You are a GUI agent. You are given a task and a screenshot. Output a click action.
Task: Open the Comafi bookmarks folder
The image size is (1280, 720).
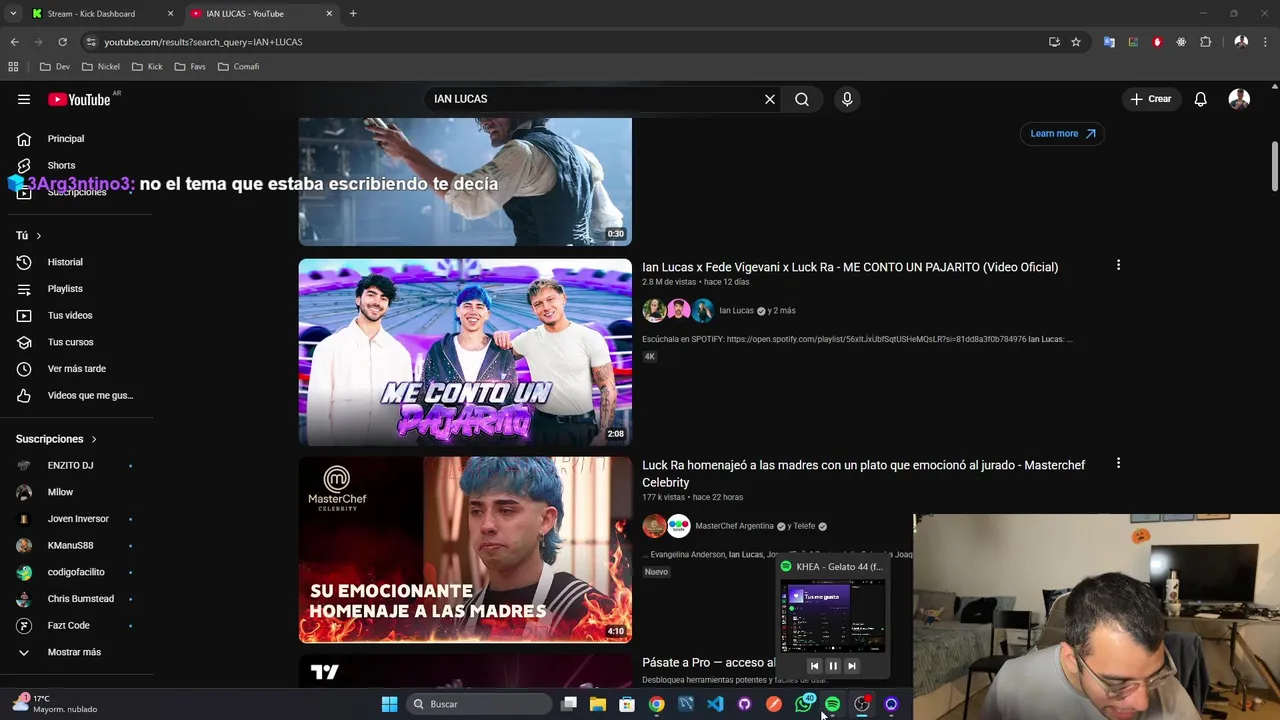tap(238, 67)
